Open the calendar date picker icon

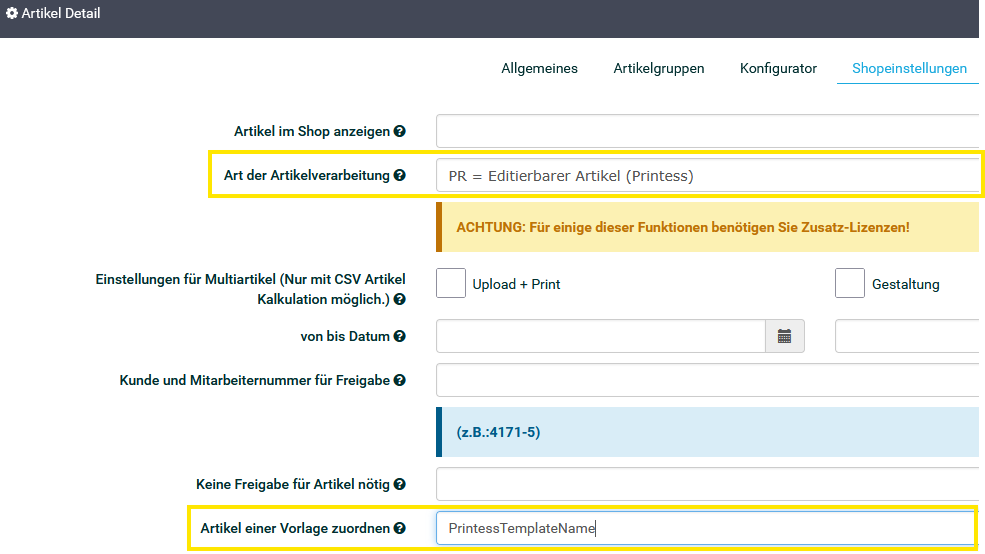pos(785,337)
